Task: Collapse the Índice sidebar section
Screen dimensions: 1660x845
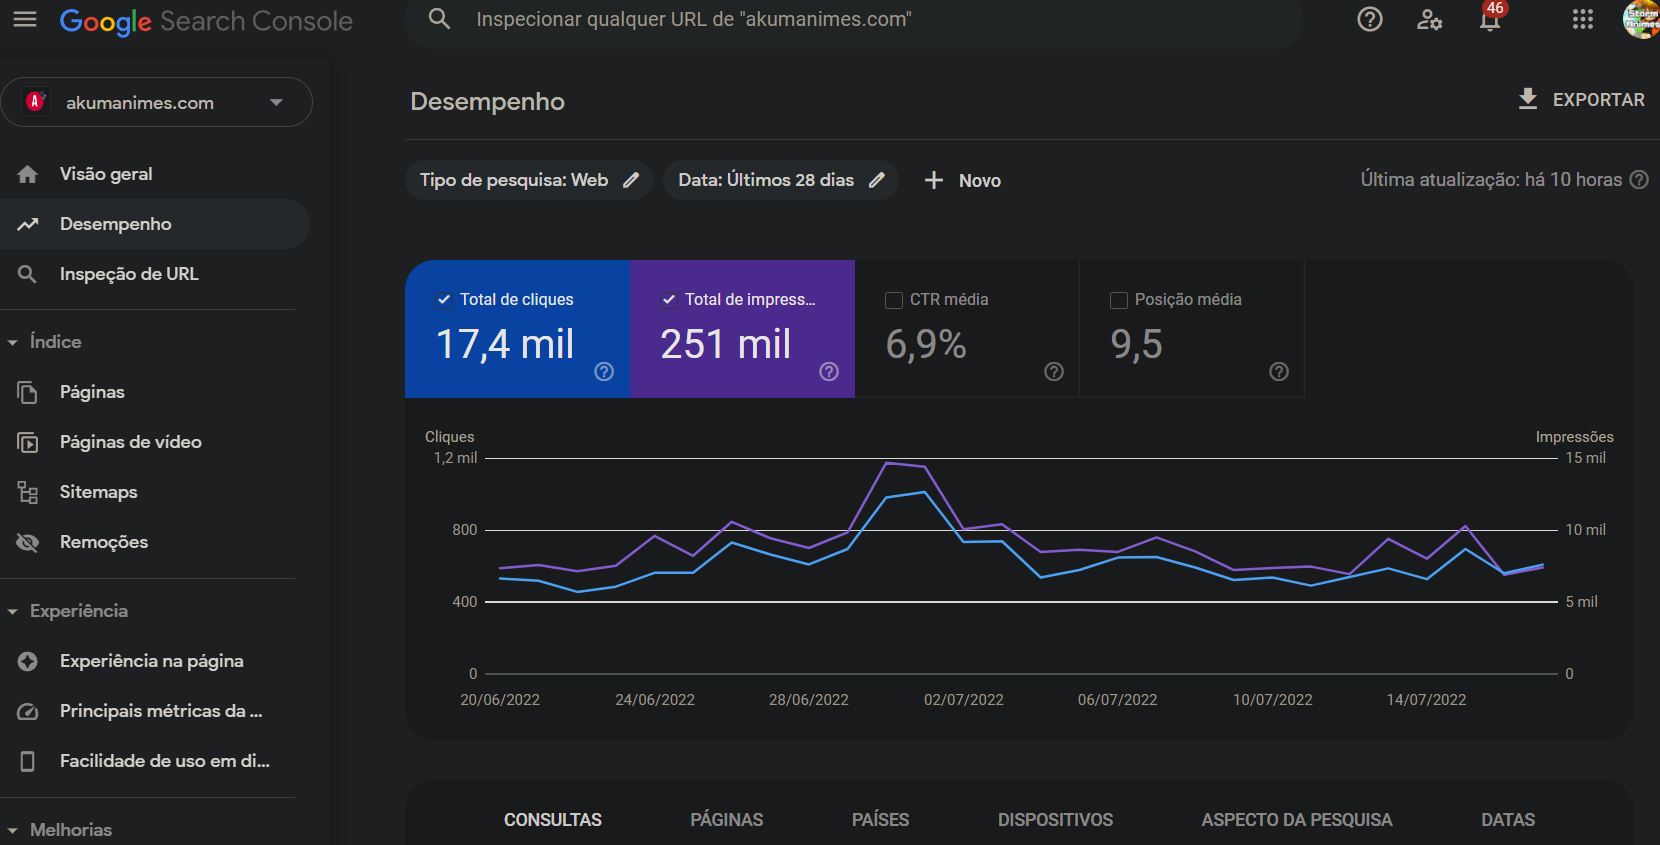Action: coord(13,342)
